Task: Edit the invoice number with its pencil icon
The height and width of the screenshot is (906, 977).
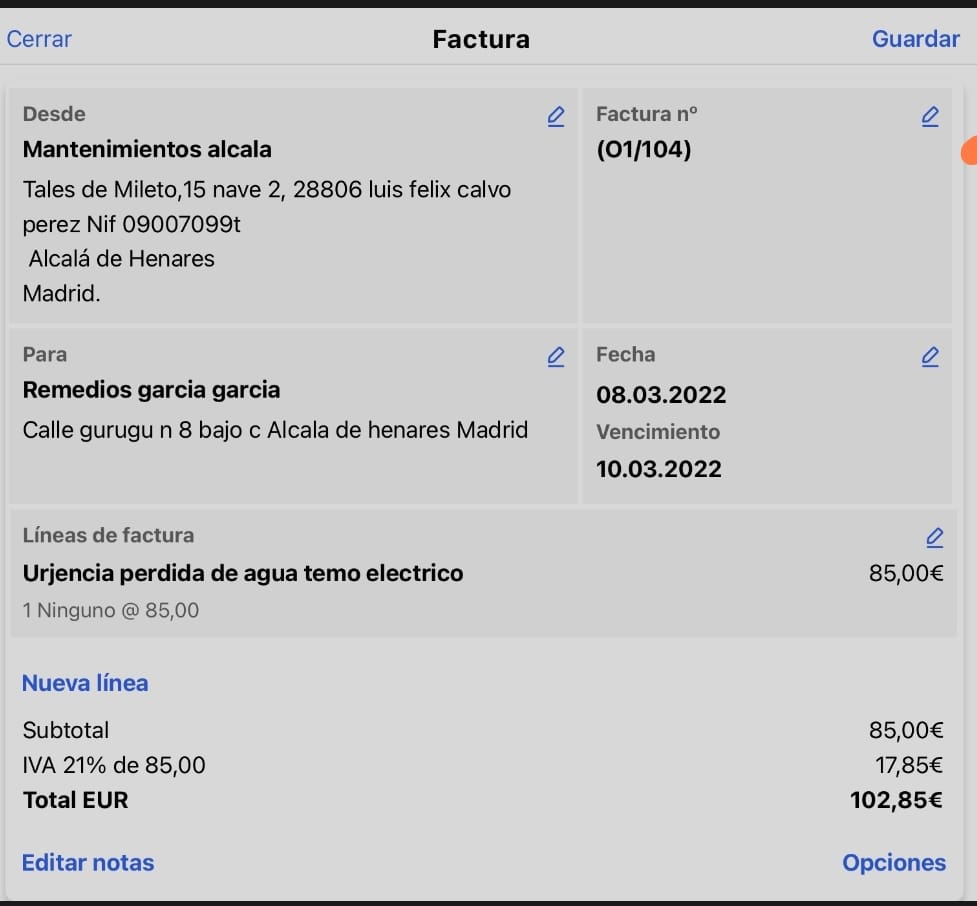Action: click(x=929, y=116)
